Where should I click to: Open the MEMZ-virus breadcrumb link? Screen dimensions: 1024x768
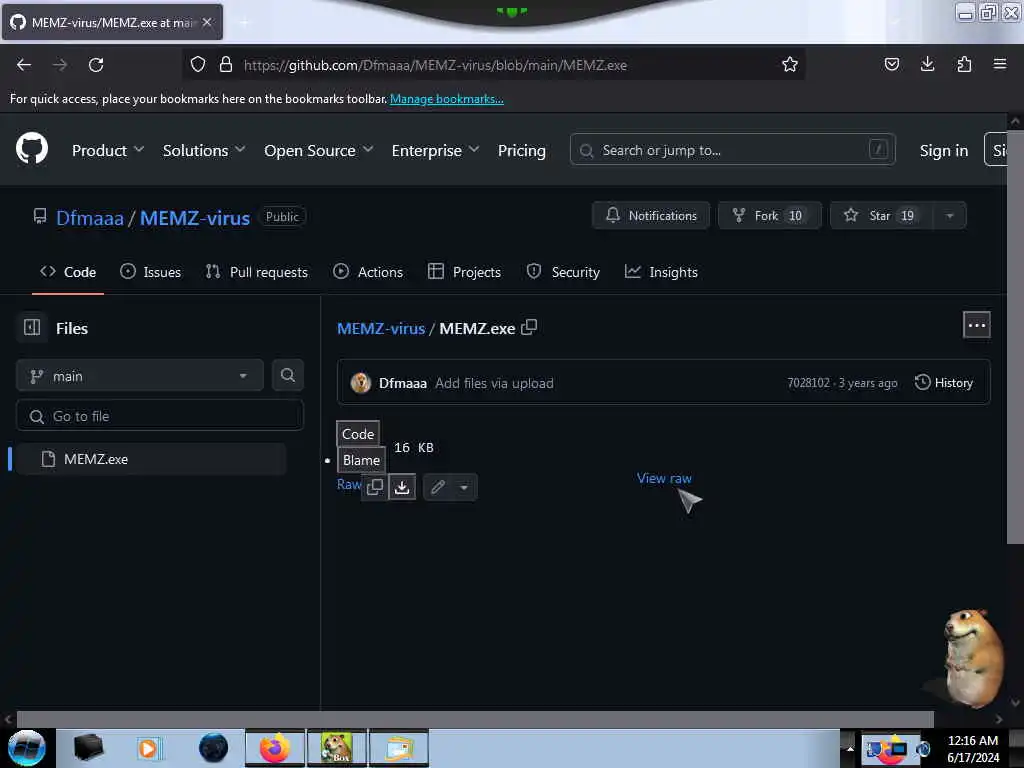(x=381, y=328)
